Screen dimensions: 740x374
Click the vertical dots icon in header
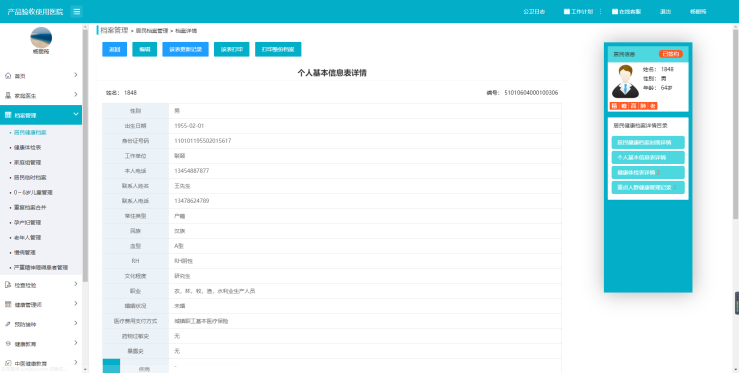(600, 12)
